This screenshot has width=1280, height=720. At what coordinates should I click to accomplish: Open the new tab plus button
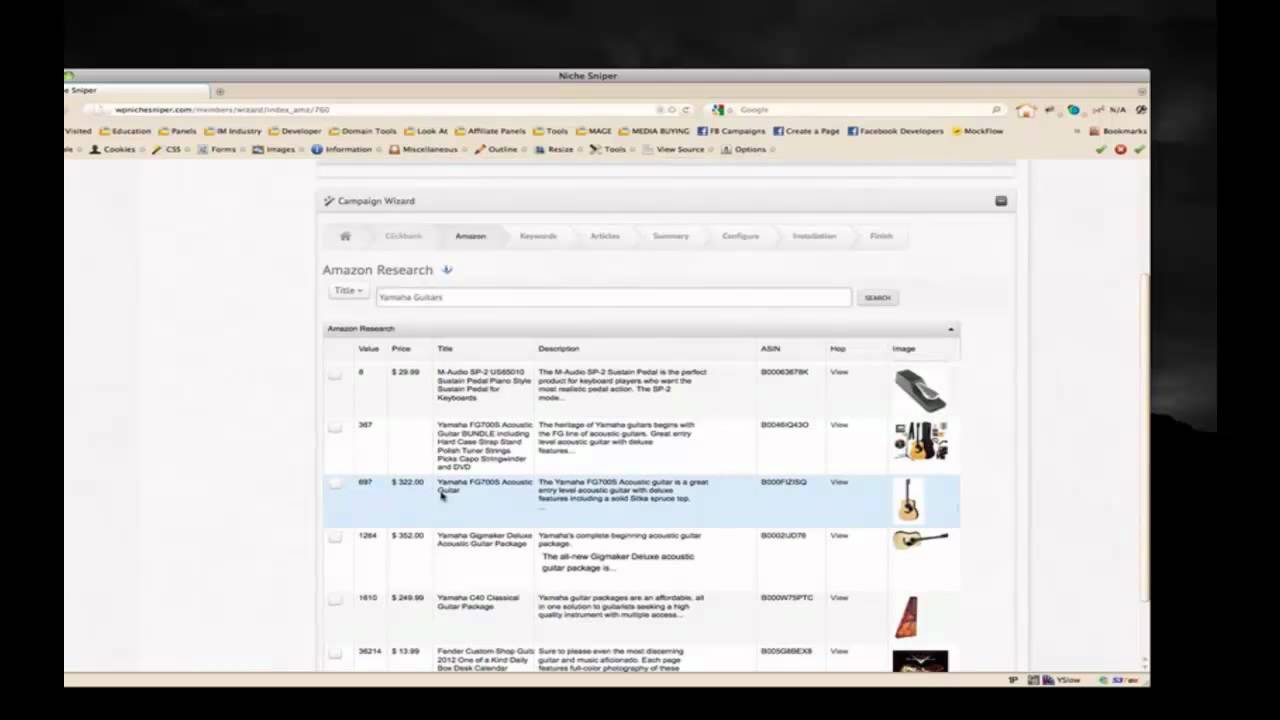point(220,91)
